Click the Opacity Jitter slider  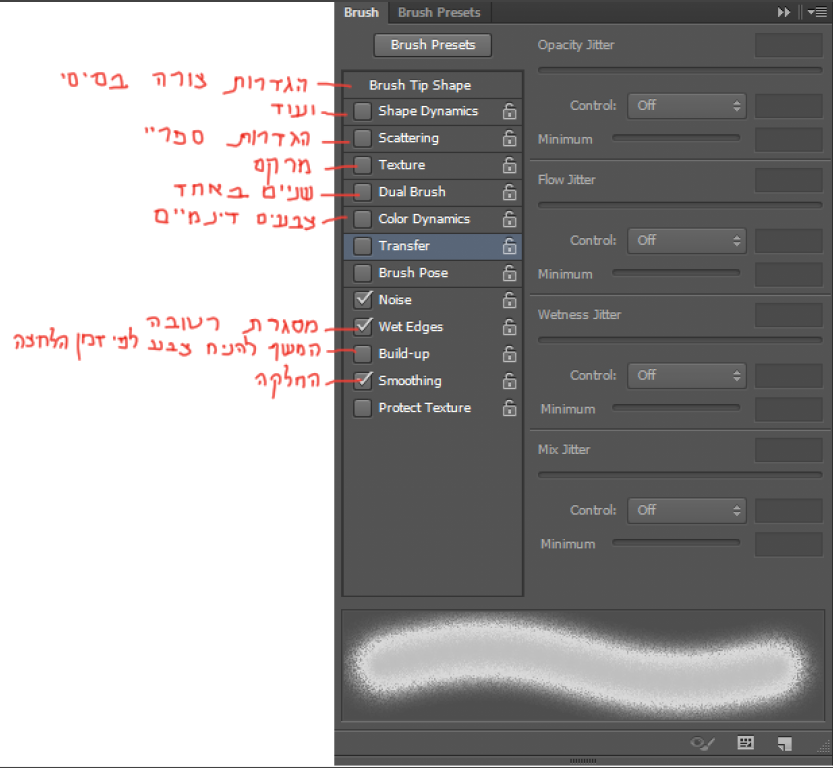pos(680,70)
